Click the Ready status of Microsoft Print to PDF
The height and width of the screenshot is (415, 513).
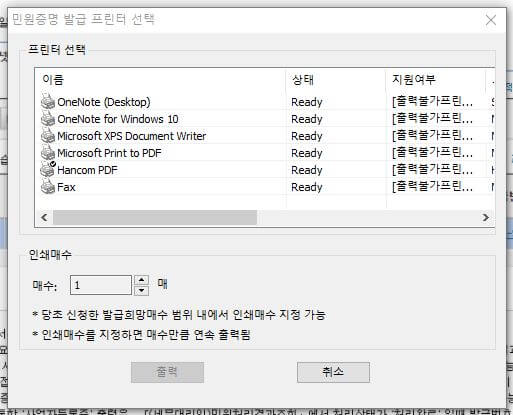[307, 153]
